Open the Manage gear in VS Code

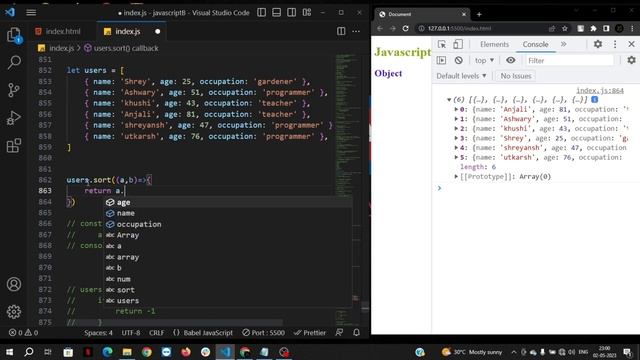tap(14, 312)
